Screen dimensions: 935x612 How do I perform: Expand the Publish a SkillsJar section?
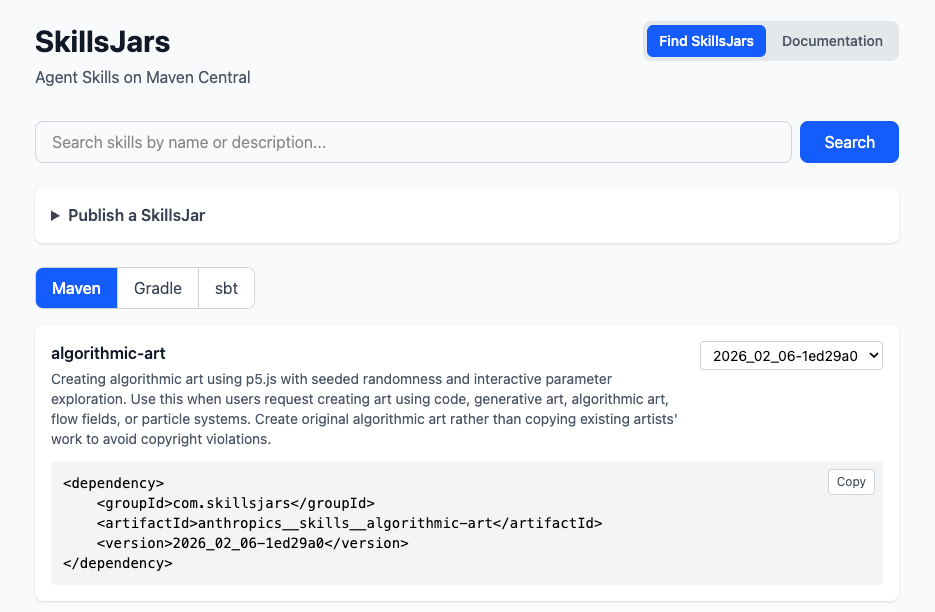[x=128, y=215]
